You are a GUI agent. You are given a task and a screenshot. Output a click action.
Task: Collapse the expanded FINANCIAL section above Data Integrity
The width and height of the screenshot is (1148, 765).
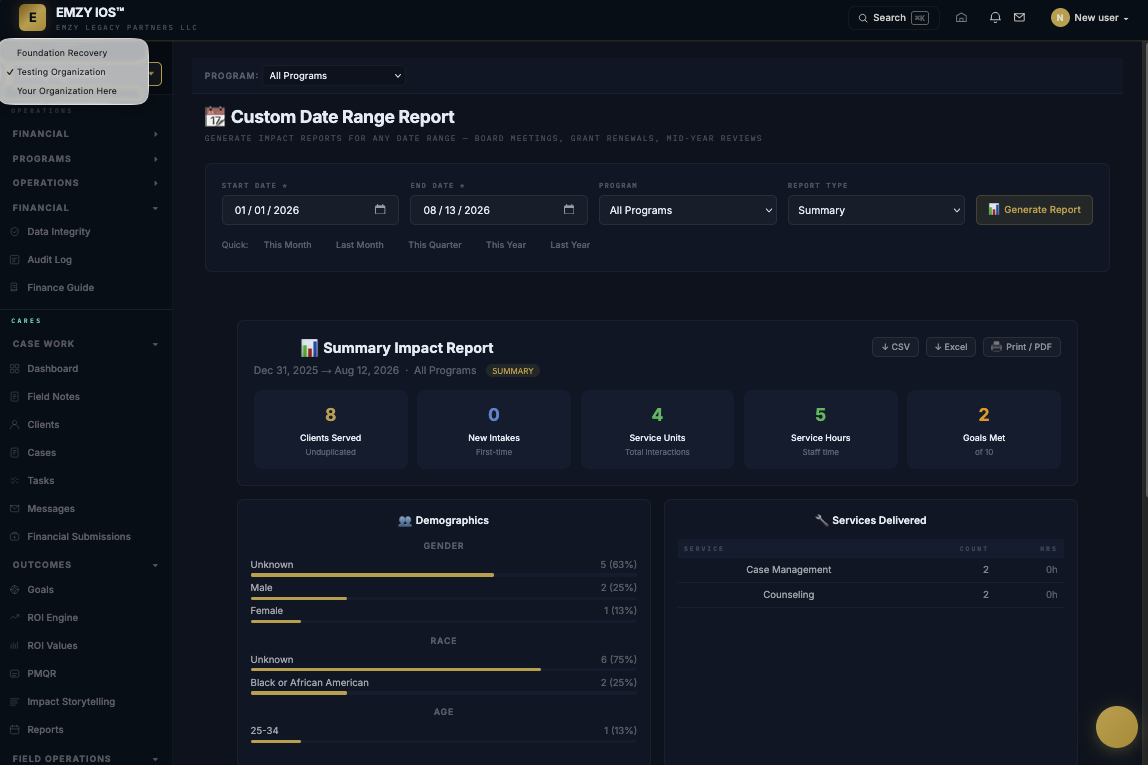pos(85,208)
